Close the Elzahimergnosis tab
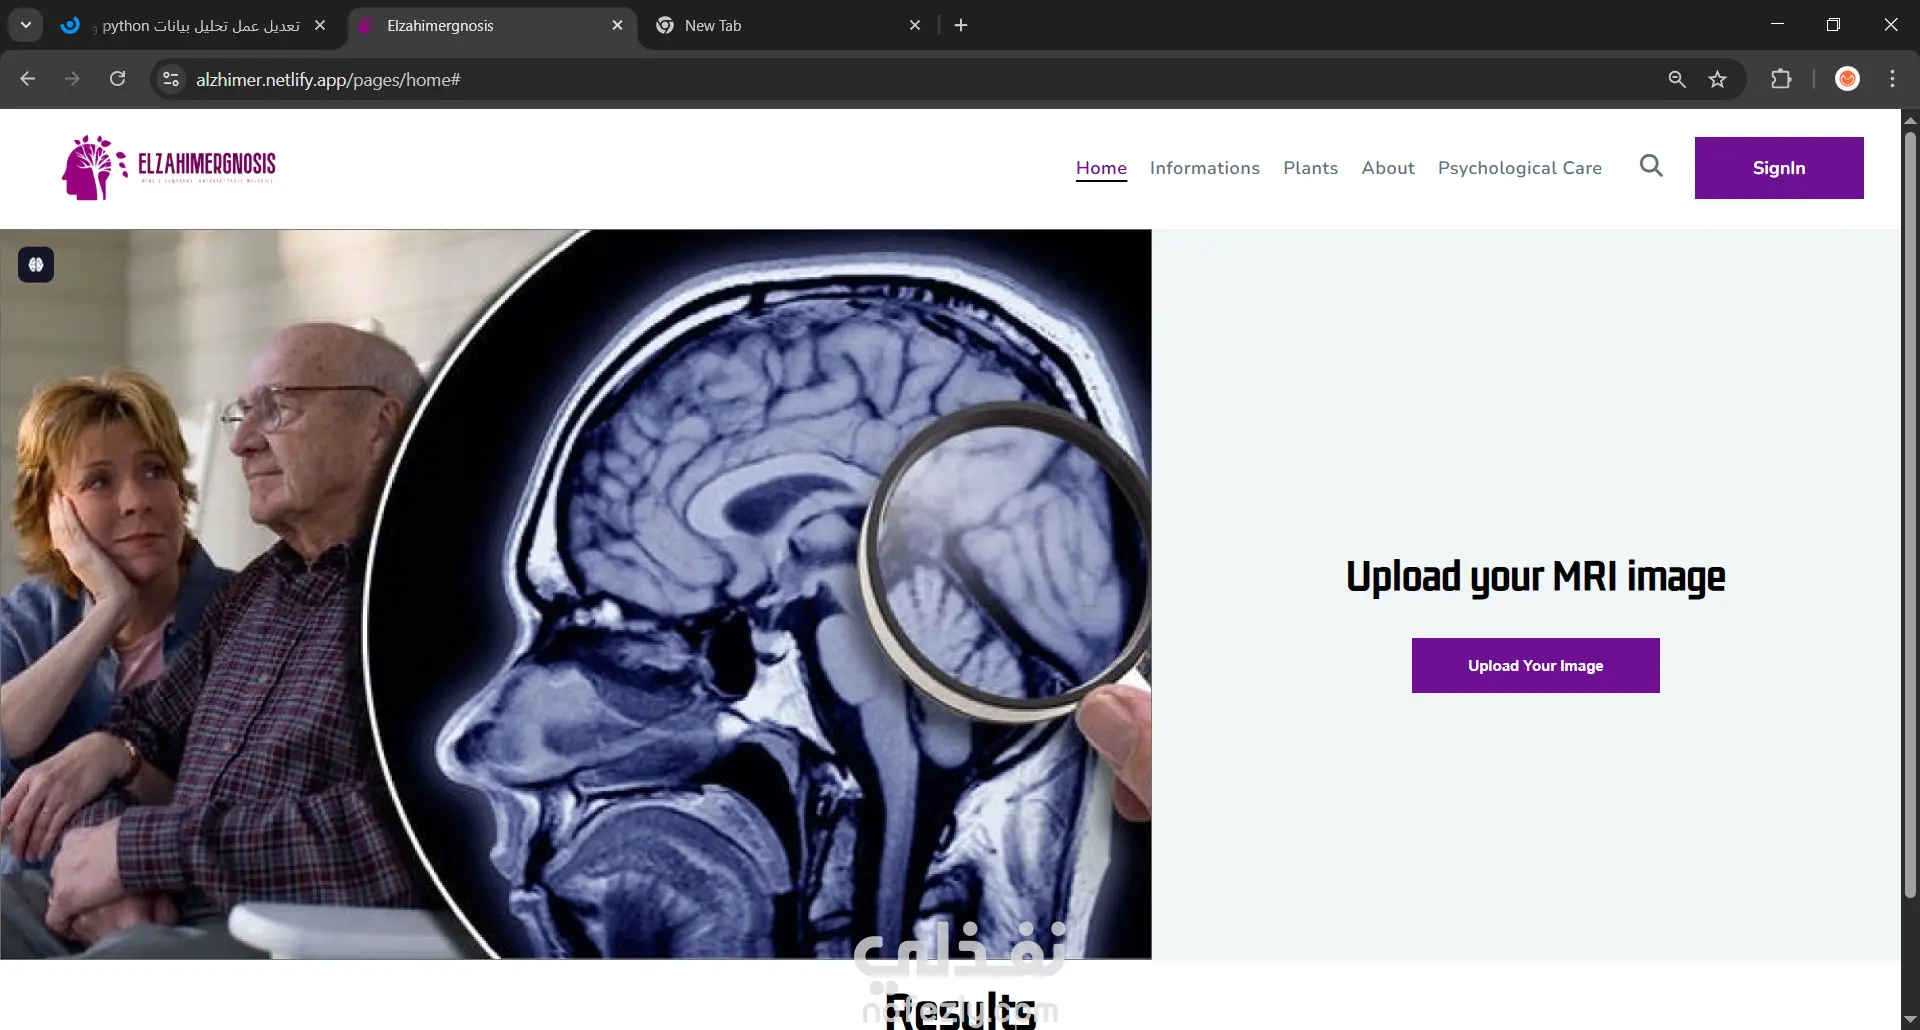The width and height of the screenshot is (1920, 1030). click(617, 25)
